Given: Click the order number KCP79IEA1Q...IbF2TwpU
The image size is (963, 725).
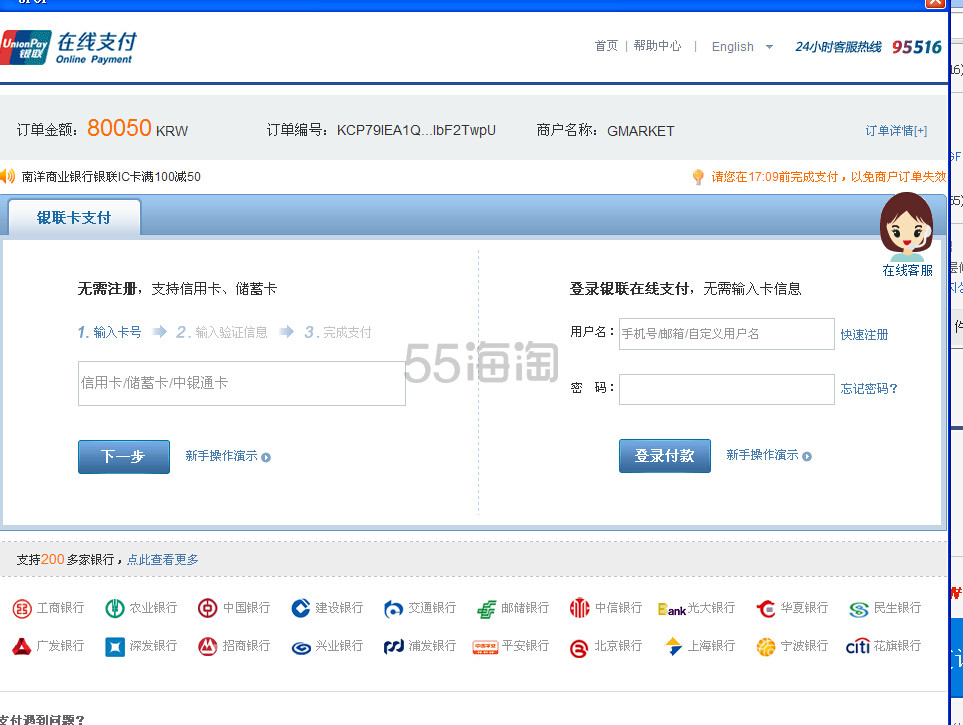Looking at the screenshot, I should click(416, 130).
